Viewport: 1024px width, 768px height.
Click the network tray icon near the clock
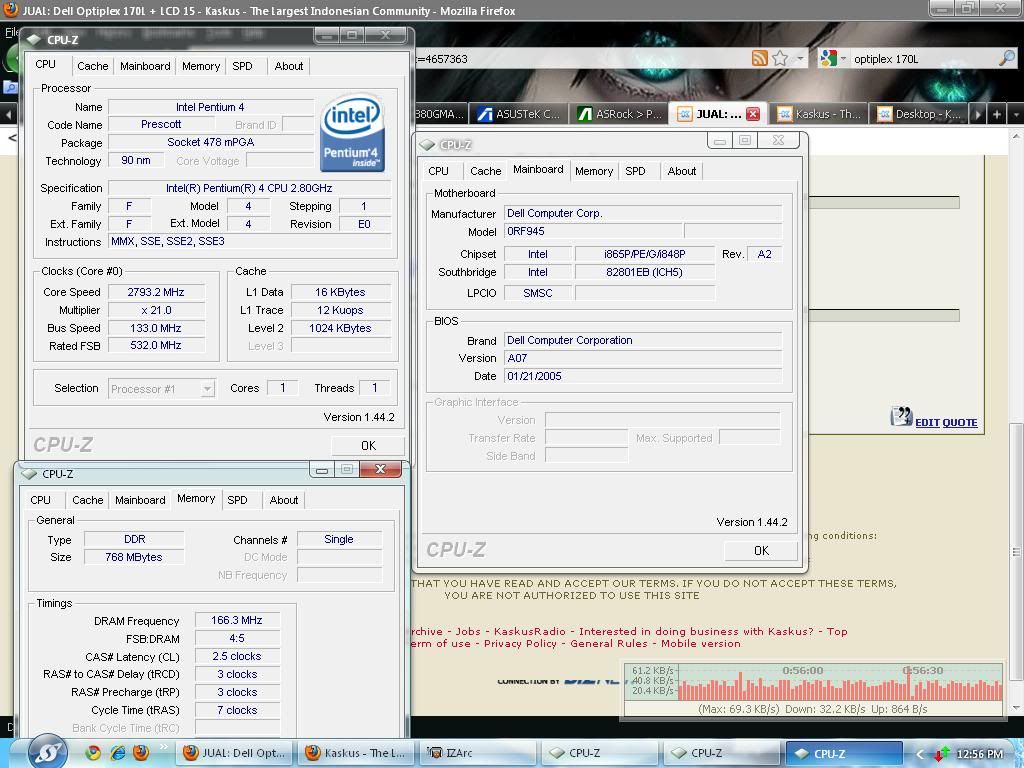tap(941, 754)
